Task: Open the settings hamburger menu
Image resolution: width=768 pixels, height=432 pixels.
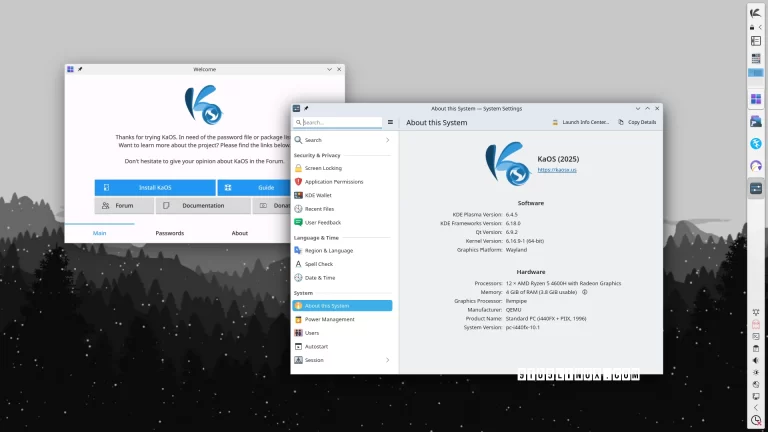Action: tap(390, 122)
